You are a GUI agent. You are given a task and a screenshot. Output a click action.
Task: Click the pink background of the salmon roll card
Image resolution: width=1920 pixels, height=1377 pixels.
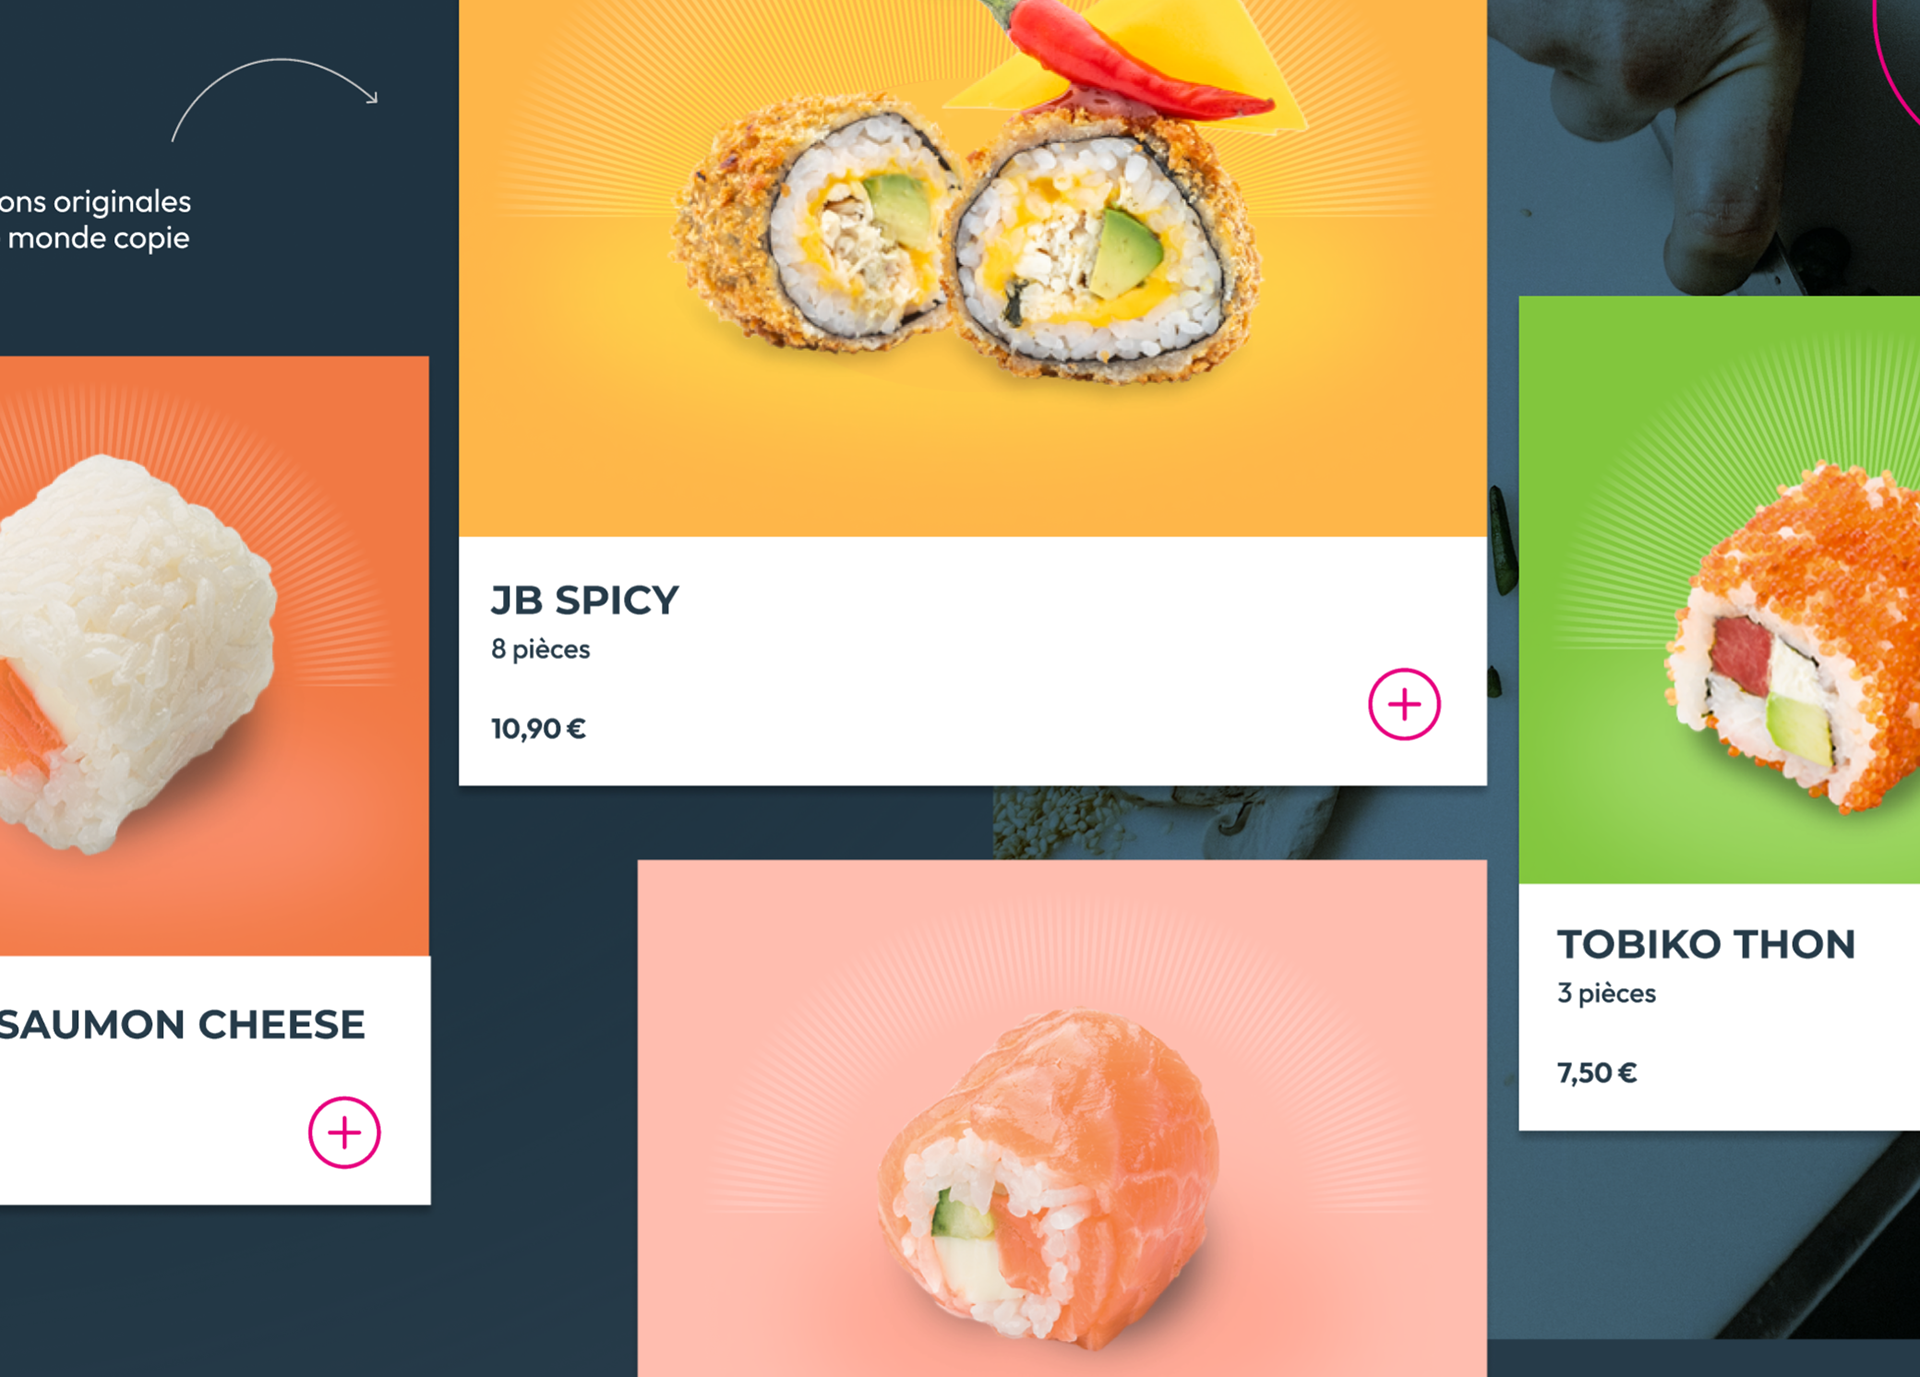click(x=760, y=960)
